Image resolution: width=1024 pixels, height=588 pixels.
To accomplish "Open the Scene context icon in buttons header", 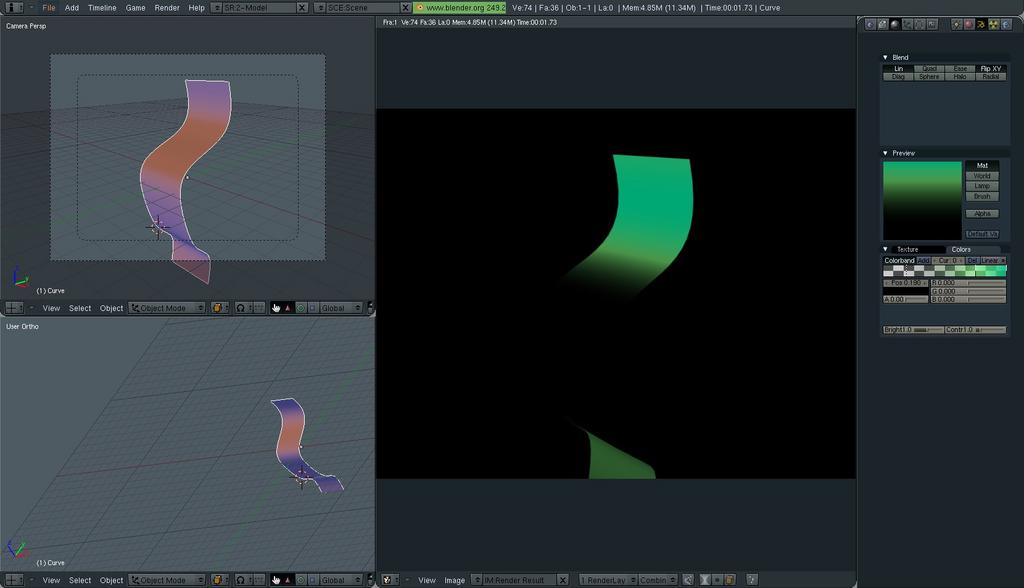I will click(x=932, y=24).
